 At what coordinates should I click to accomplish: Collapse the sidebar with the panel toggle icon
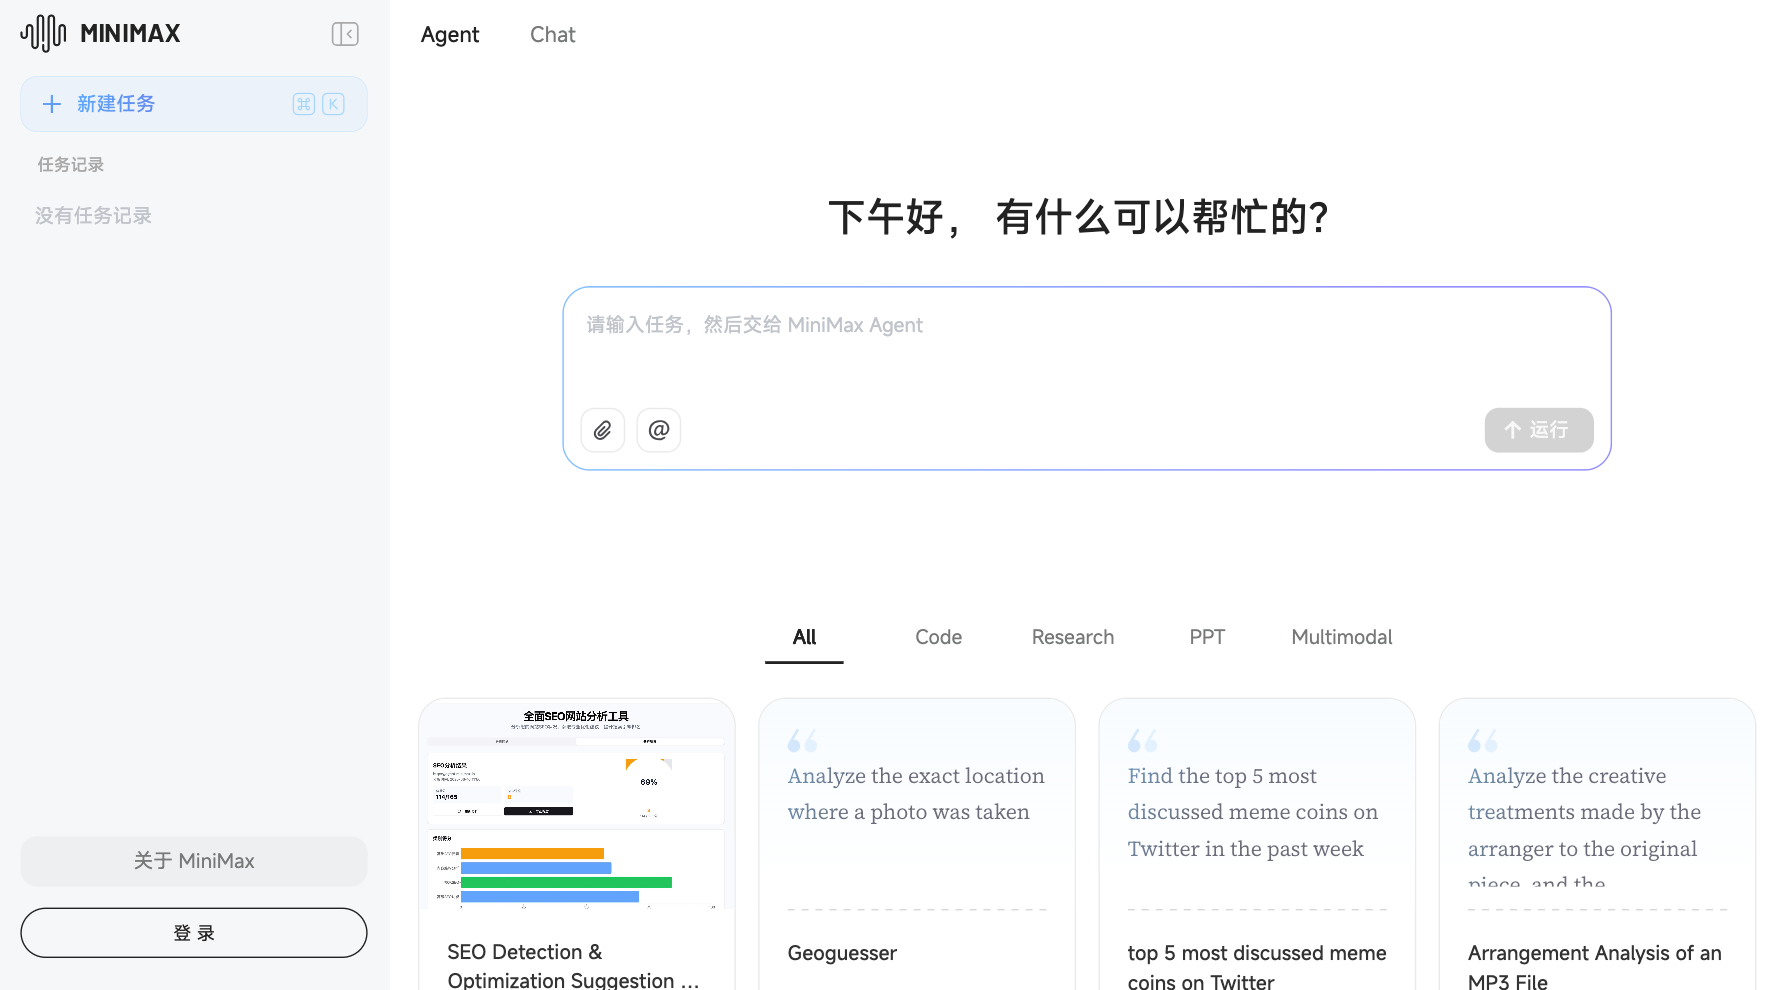345,34
